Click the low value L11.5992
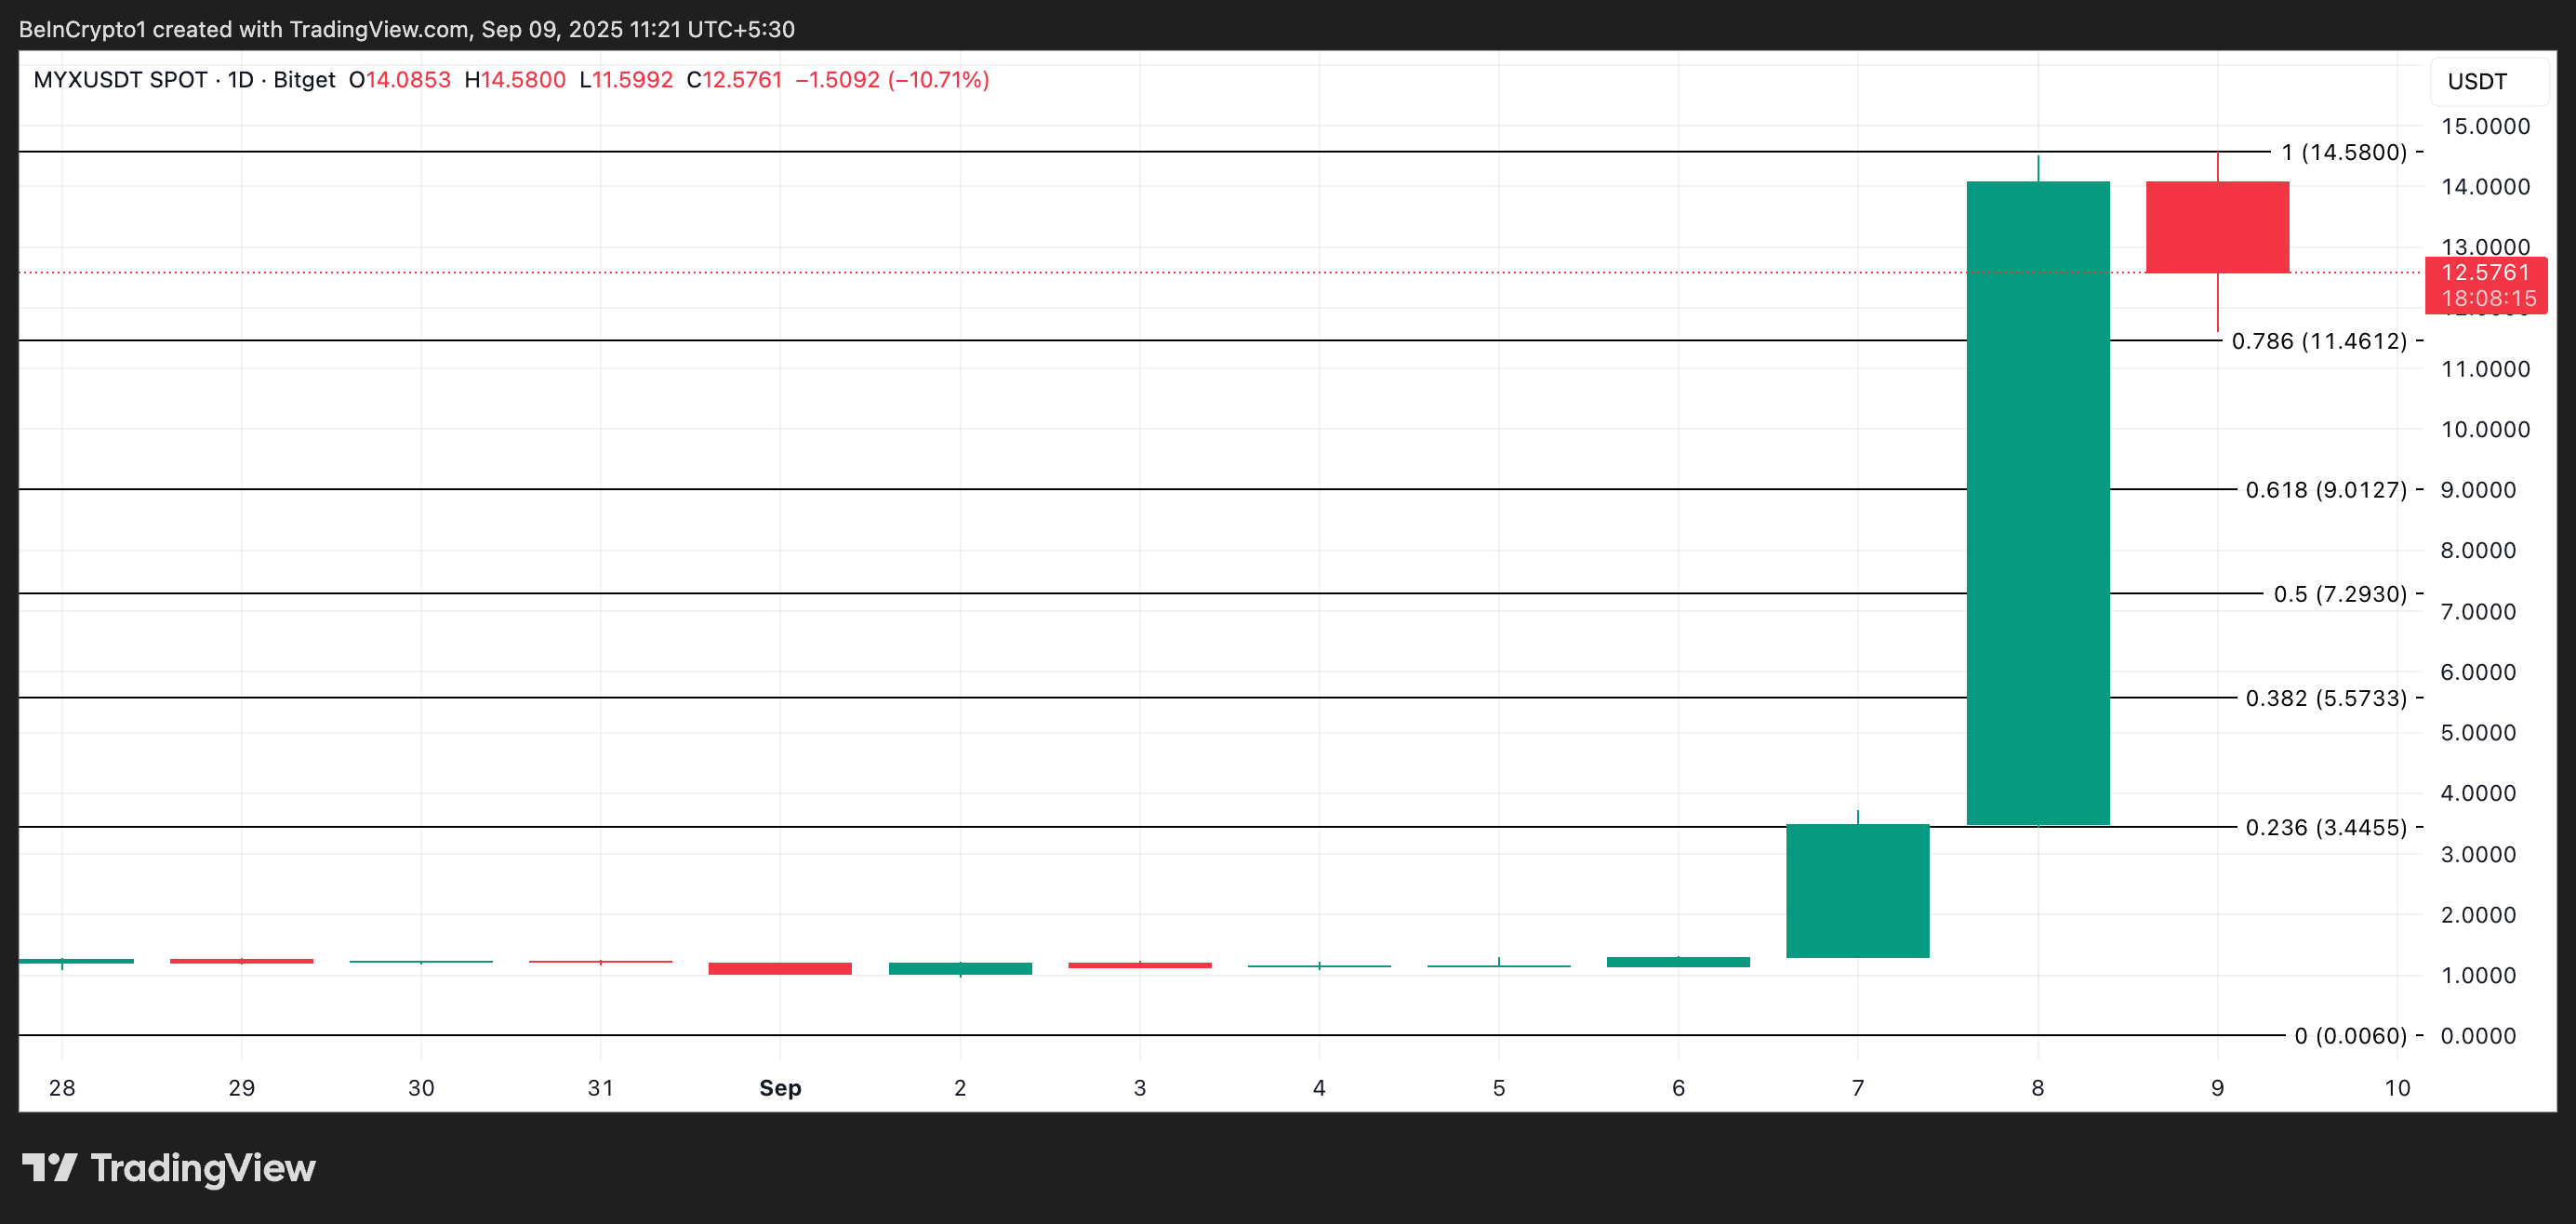 (x=628, y=80)
